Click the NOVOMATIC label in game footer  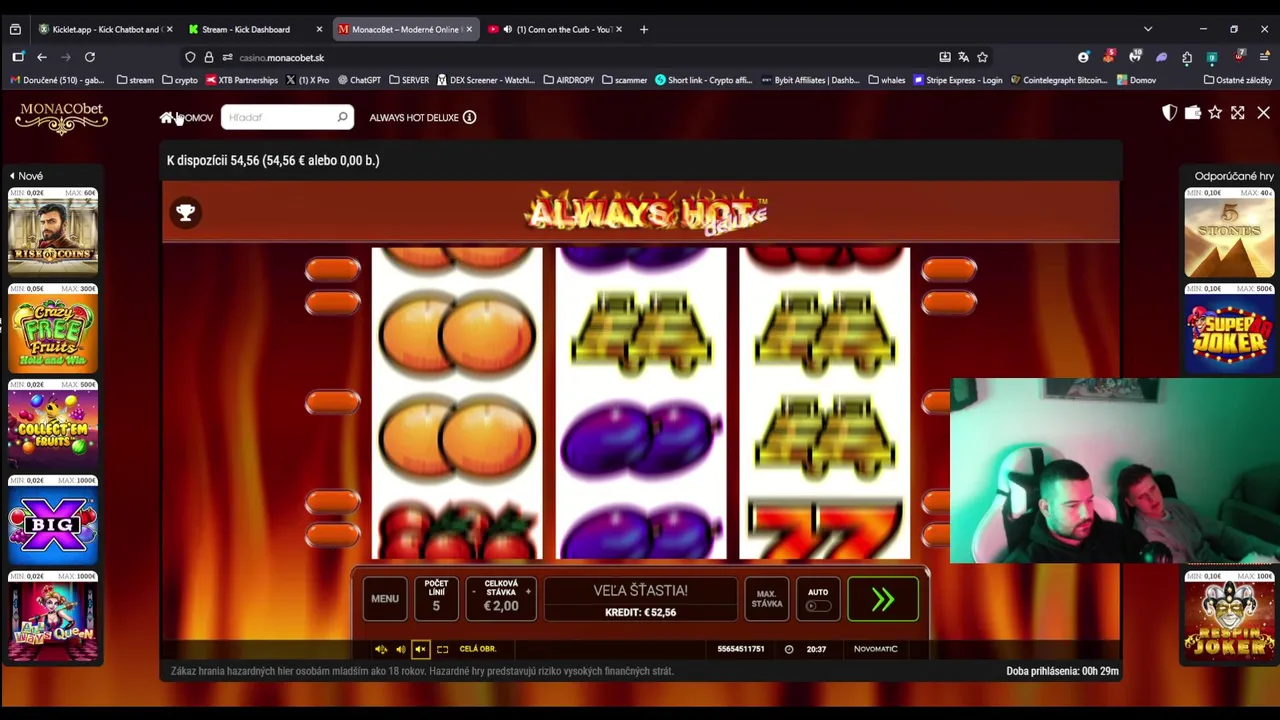coord(875,649)
